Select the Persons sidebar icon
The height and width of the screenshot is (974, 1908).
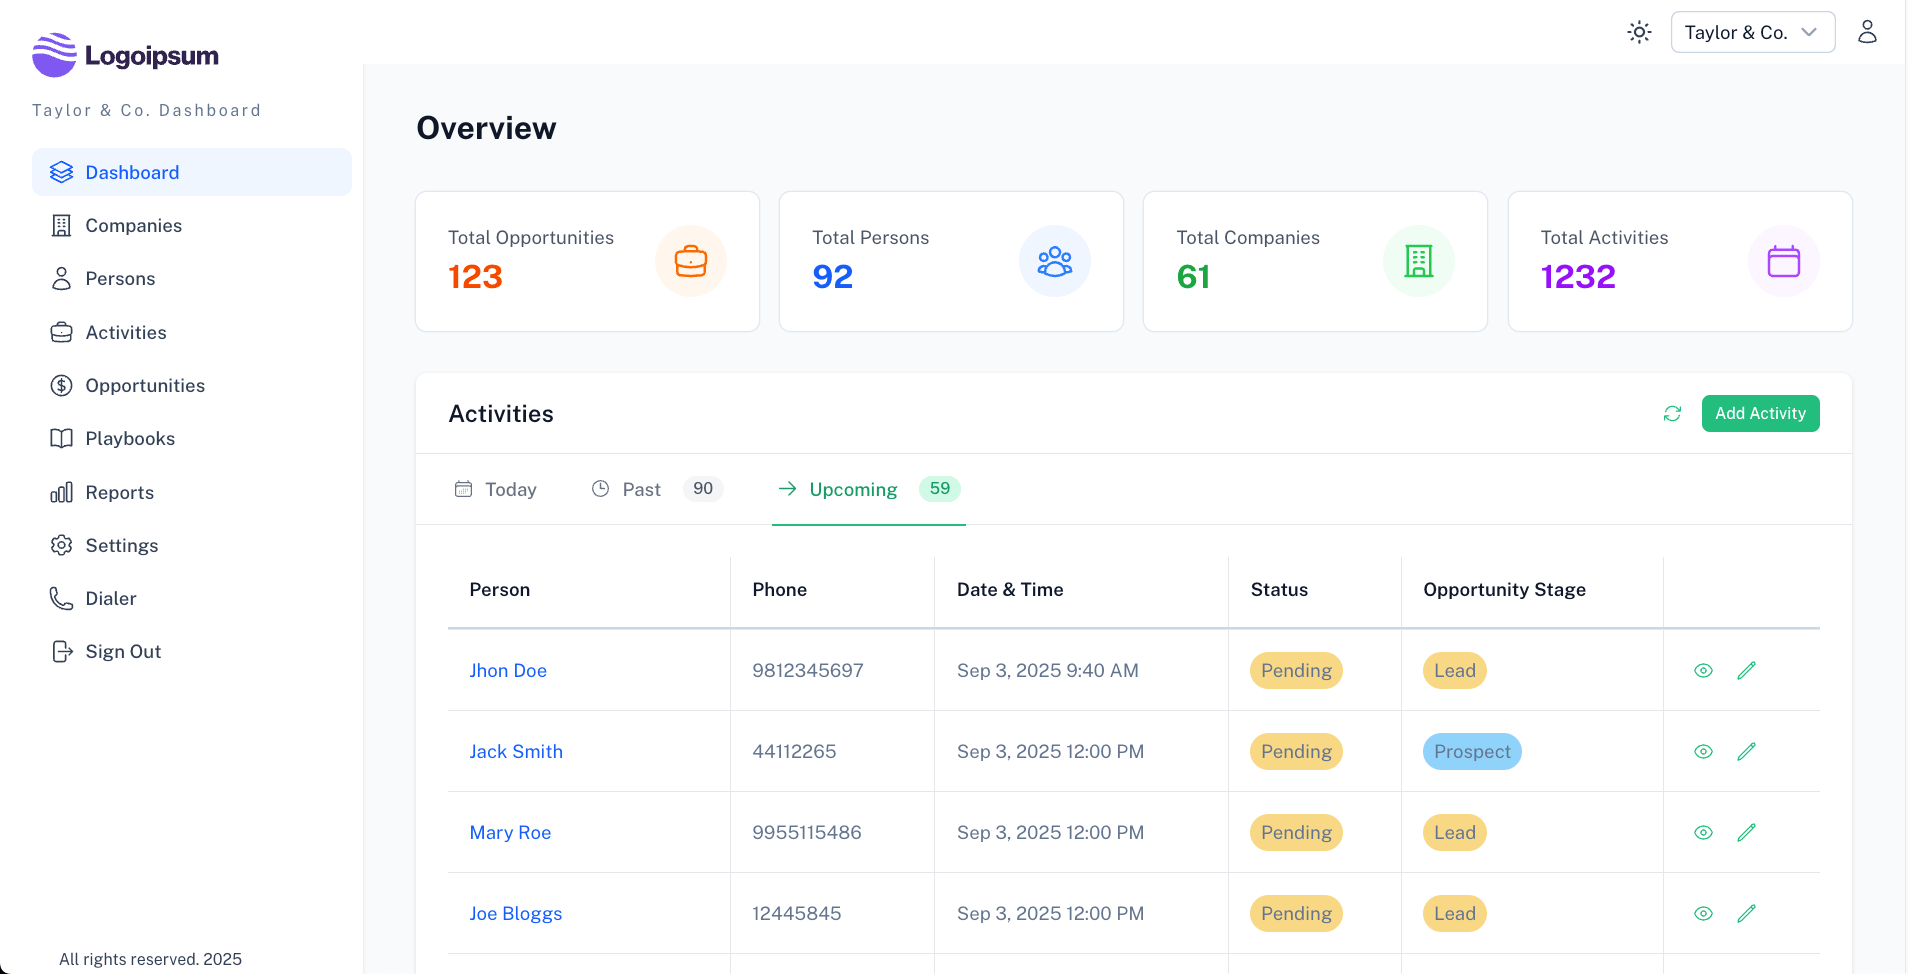pos(62,278)
